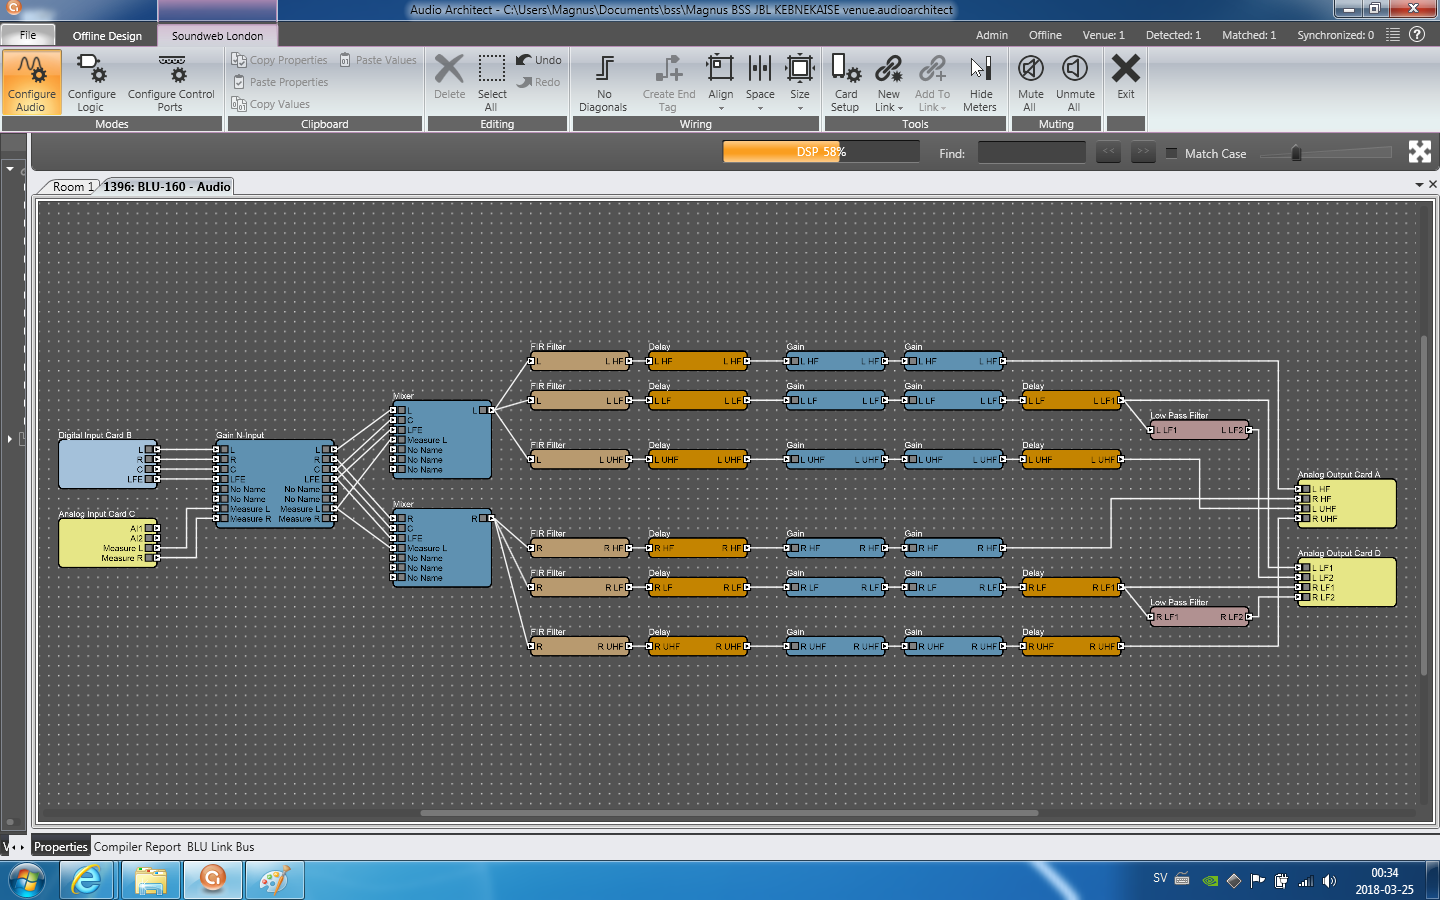Select the L LF1 Low Pass Filter block
The image size is (1440, 900).
click(1200, 430)
